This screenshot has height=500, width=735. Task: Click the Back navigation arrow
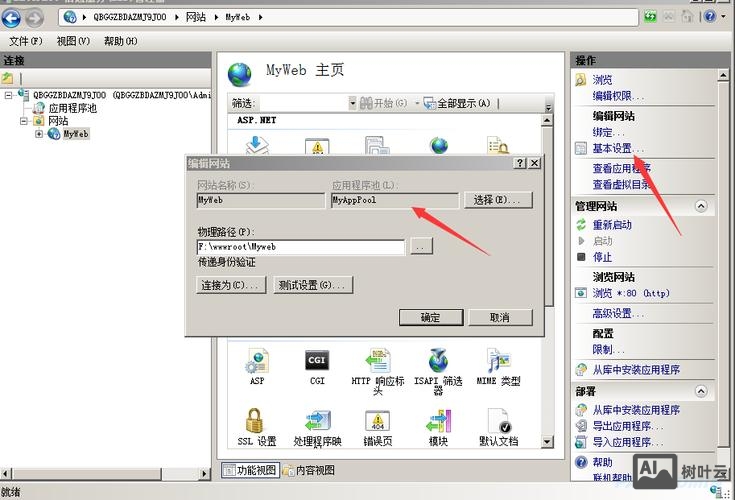pos(11,18)
